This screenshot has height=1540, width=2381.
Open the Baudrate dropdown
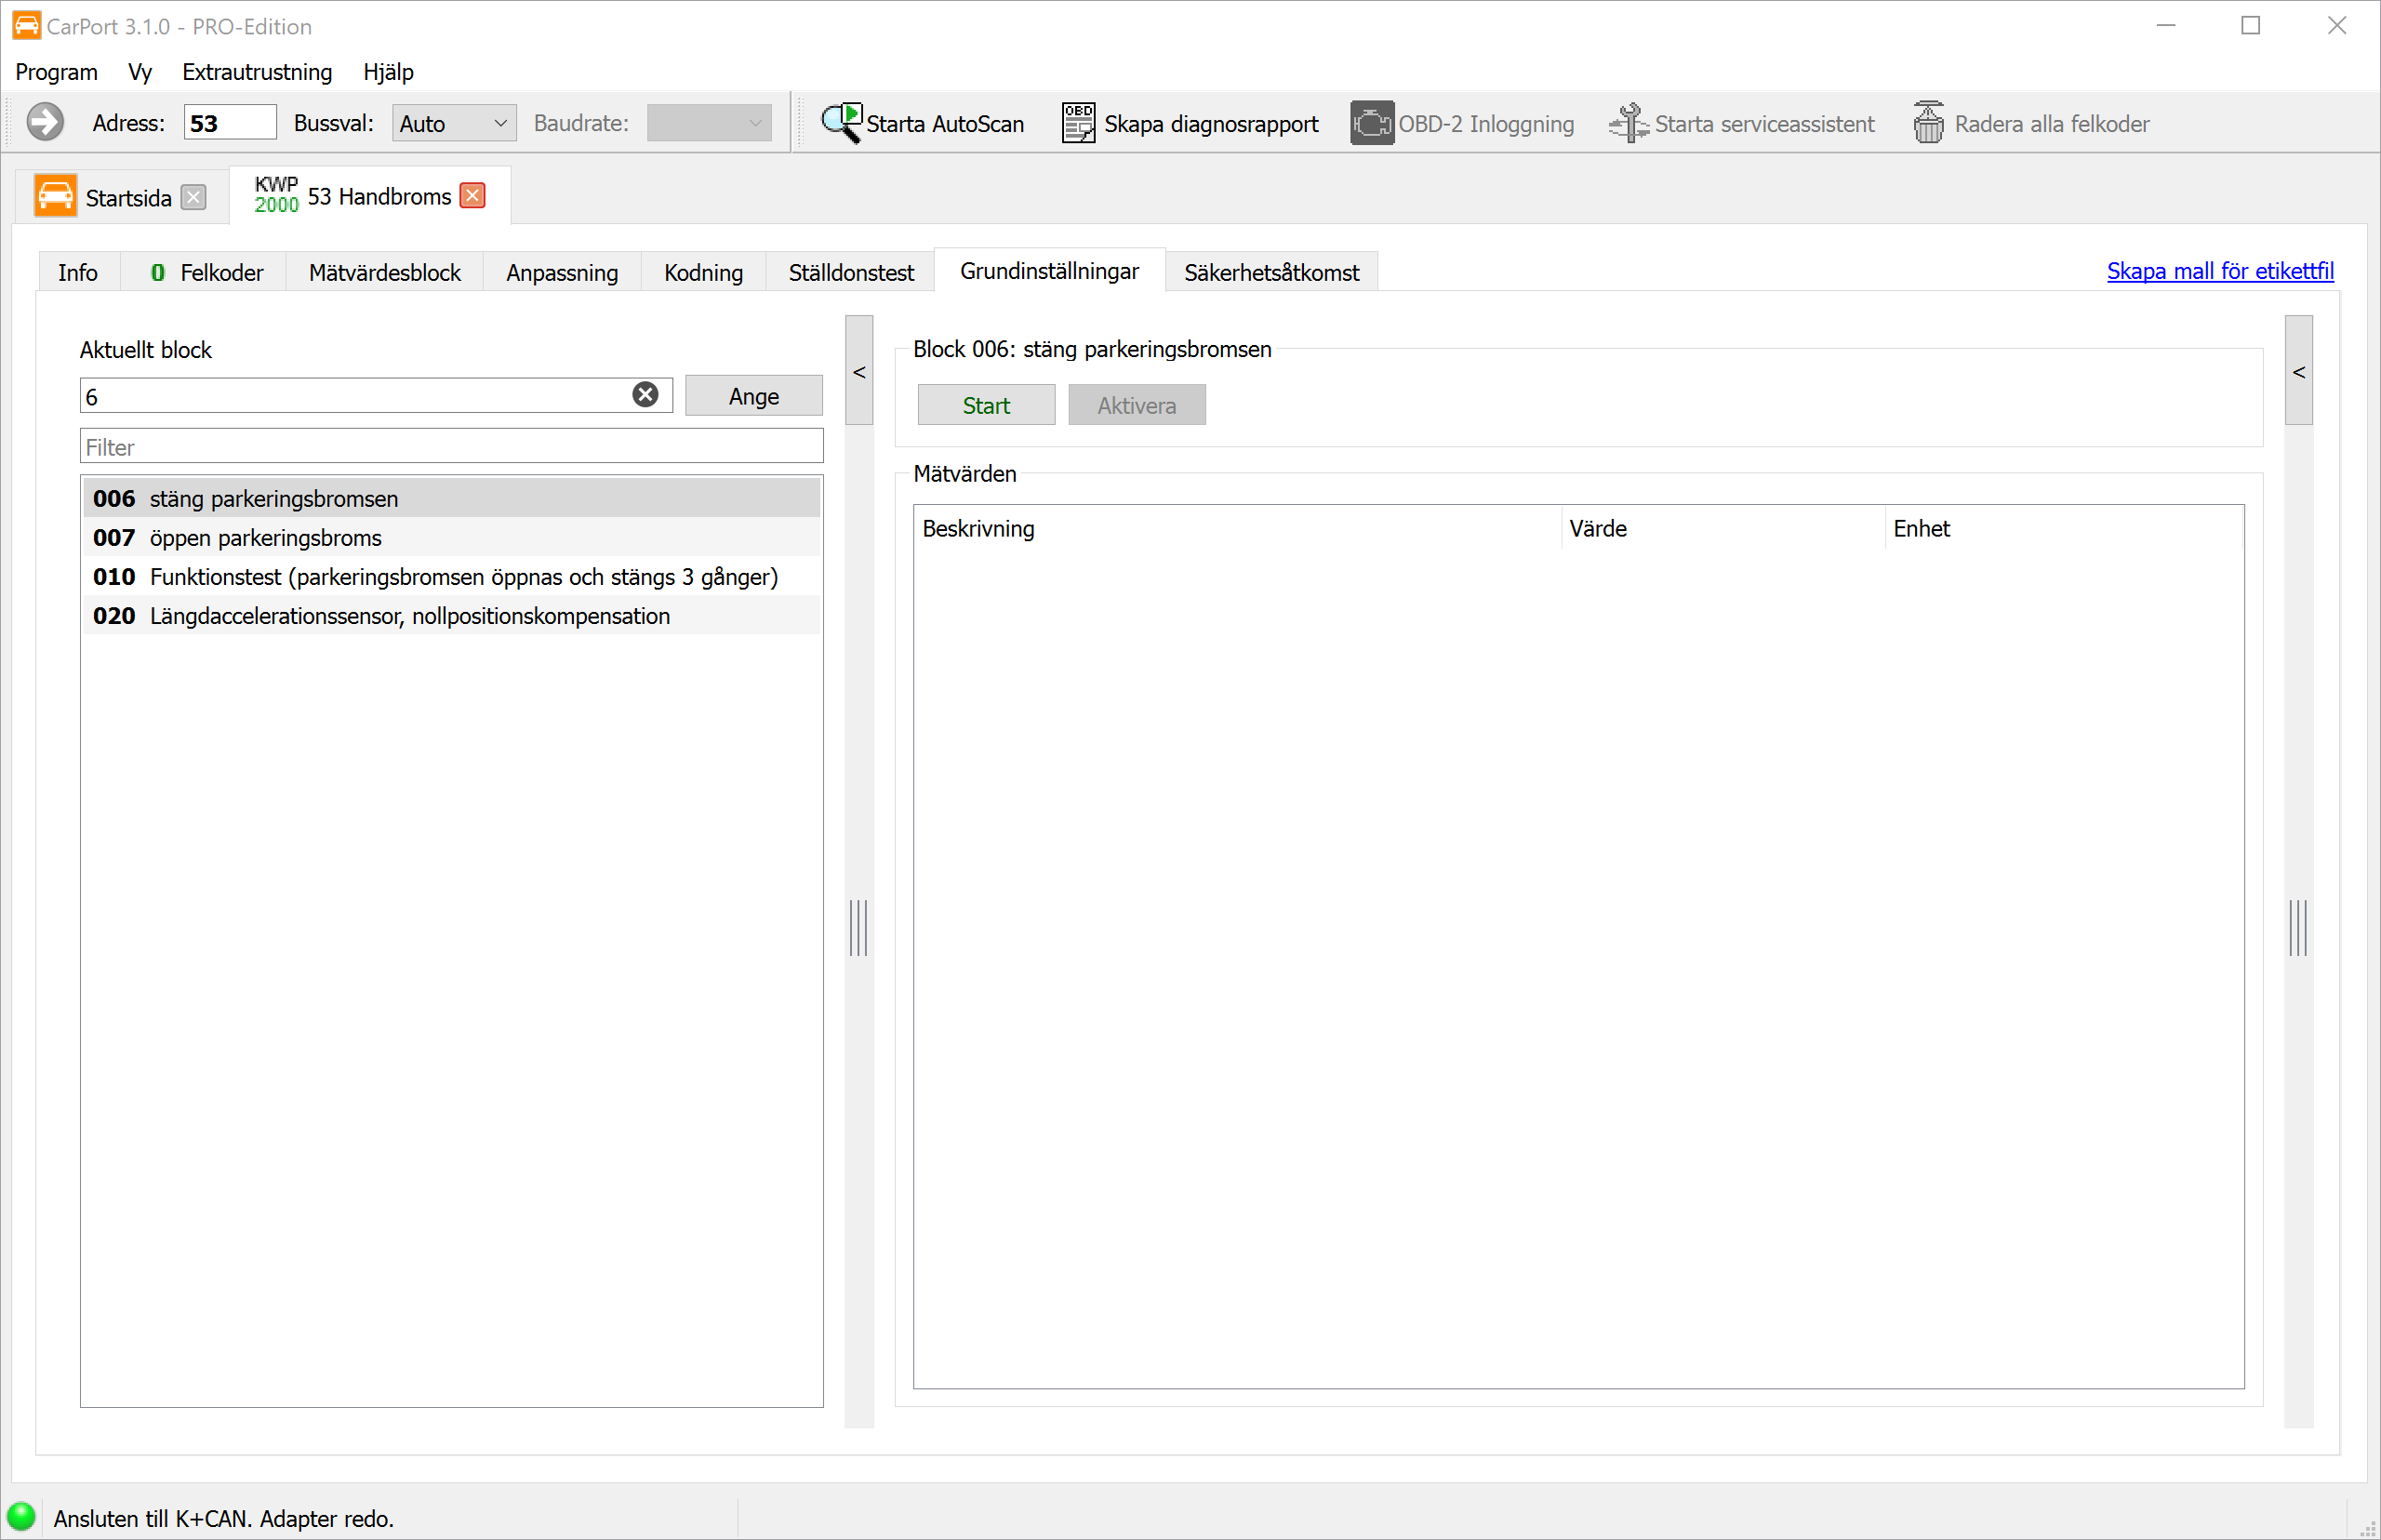709,123
